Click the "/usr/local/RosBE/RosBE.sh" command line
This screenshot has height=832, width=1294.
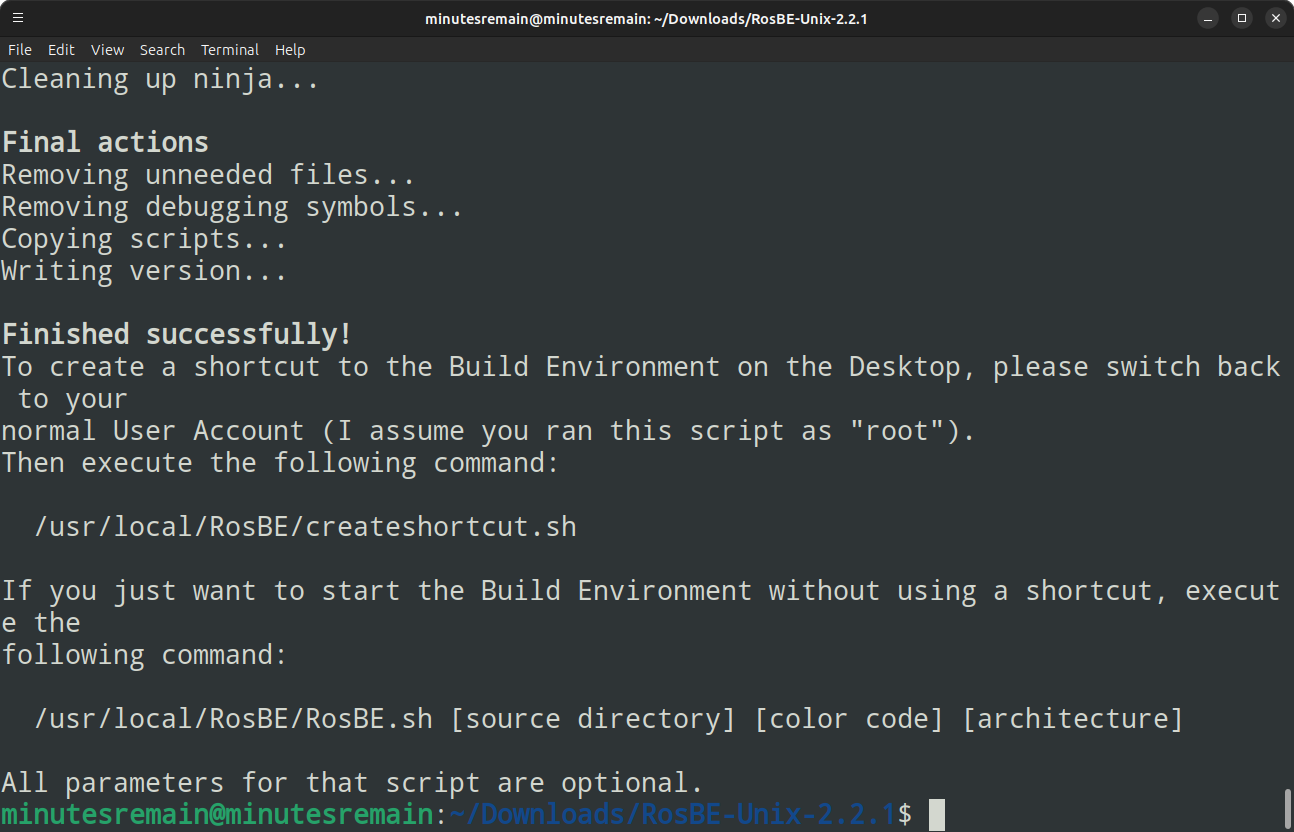pyautogui.click(x=609, y=718)
